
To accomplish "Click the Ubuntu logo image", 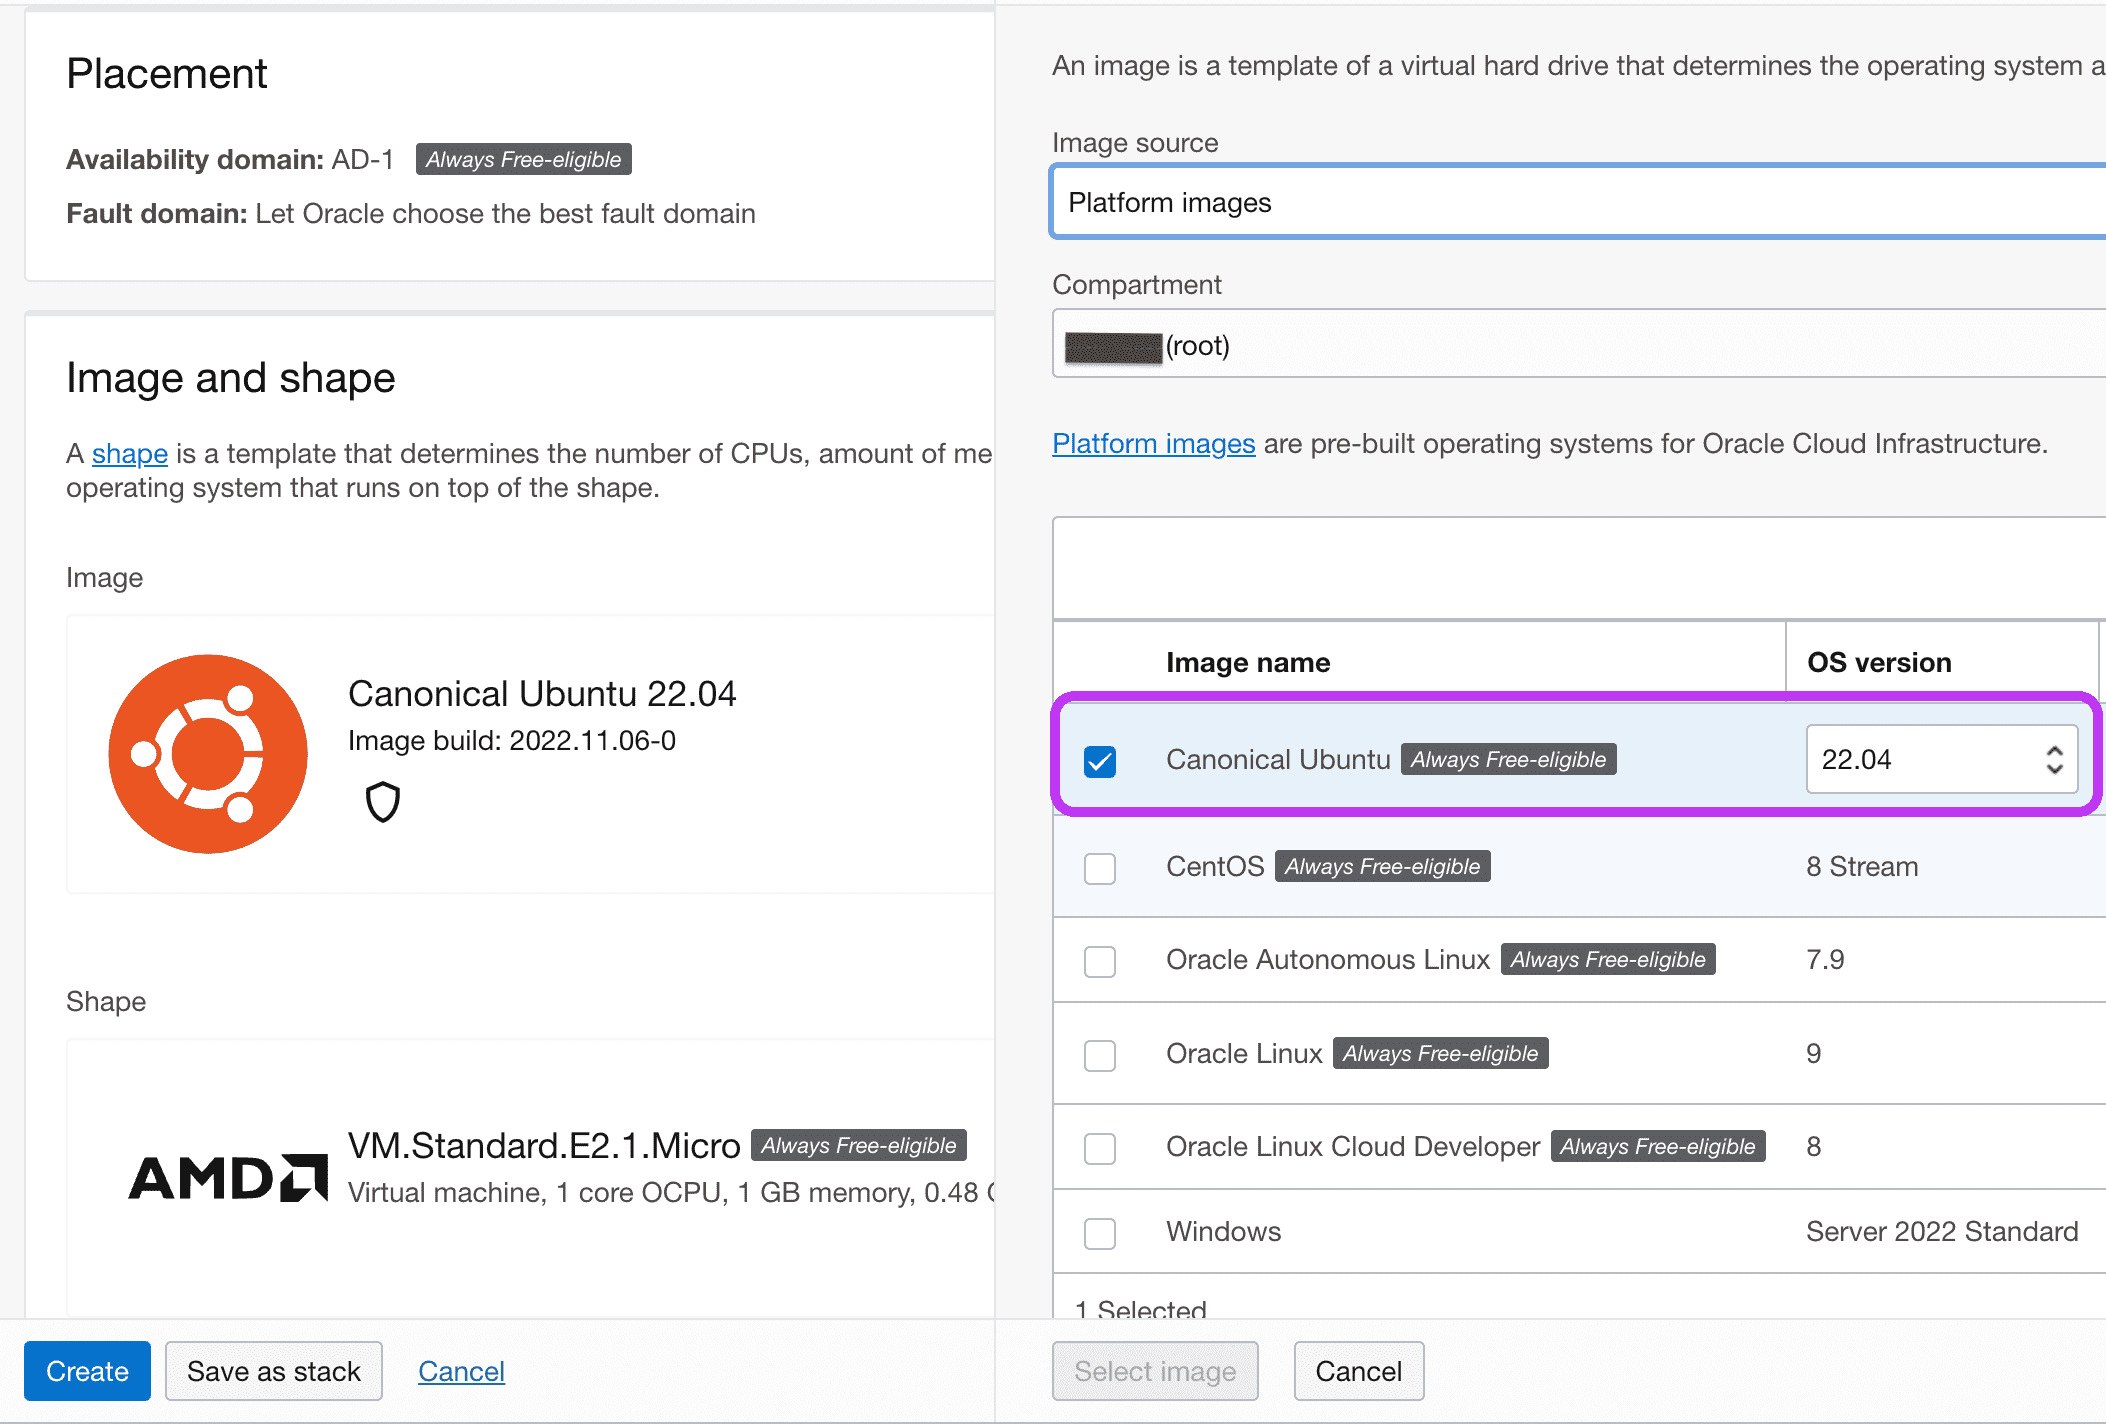I will (208, 754).
